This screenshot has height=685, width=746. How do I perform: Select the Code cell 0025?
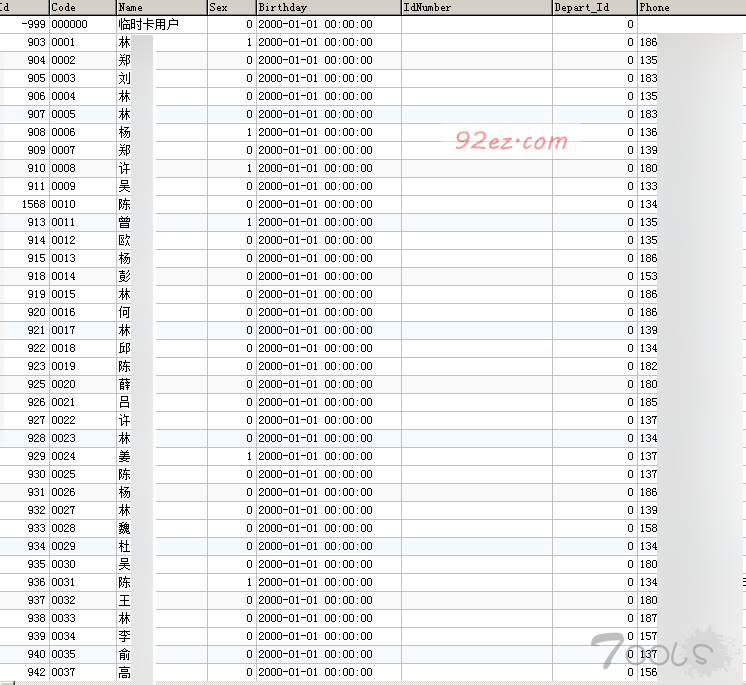tap(83, 474)
